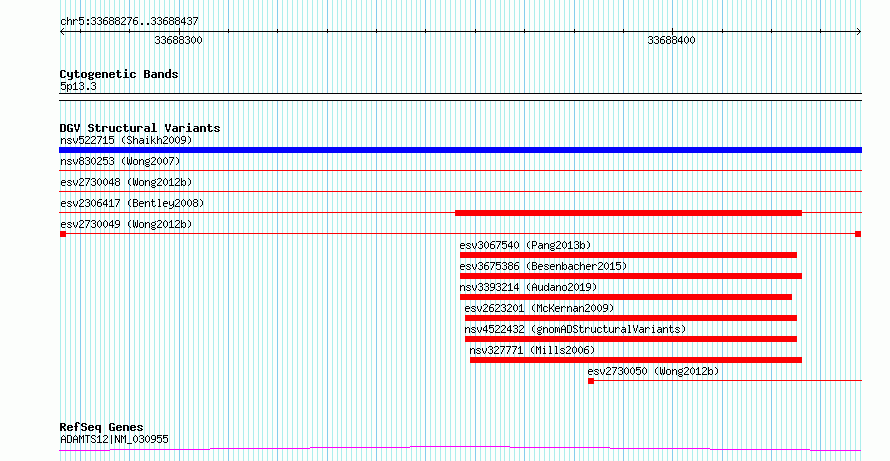Open esv2623201 (McKernan2009) variant label
The image size is (890, 461).
click(x=539, y=308)
